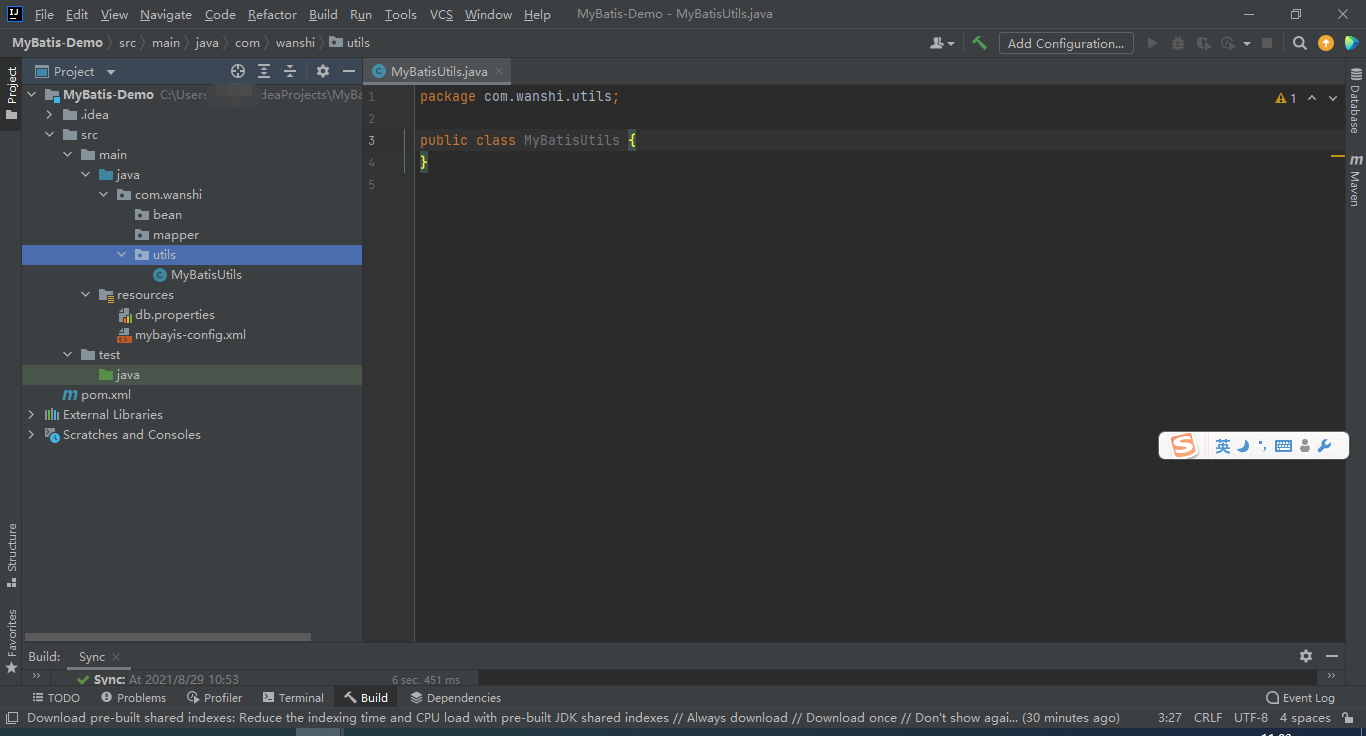Hide the Build tool window

[1332, 656]
